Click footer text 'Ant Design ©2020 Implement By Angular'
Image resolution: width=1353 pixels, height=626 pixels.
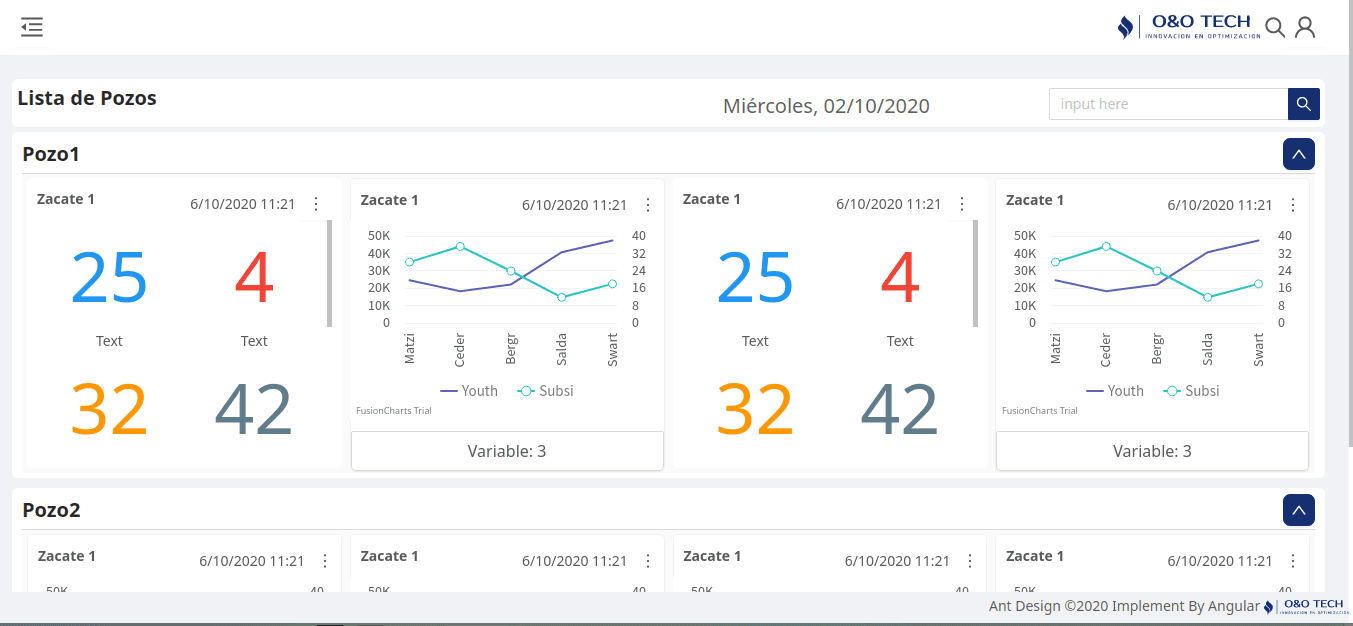click(x=1124, y=606)
